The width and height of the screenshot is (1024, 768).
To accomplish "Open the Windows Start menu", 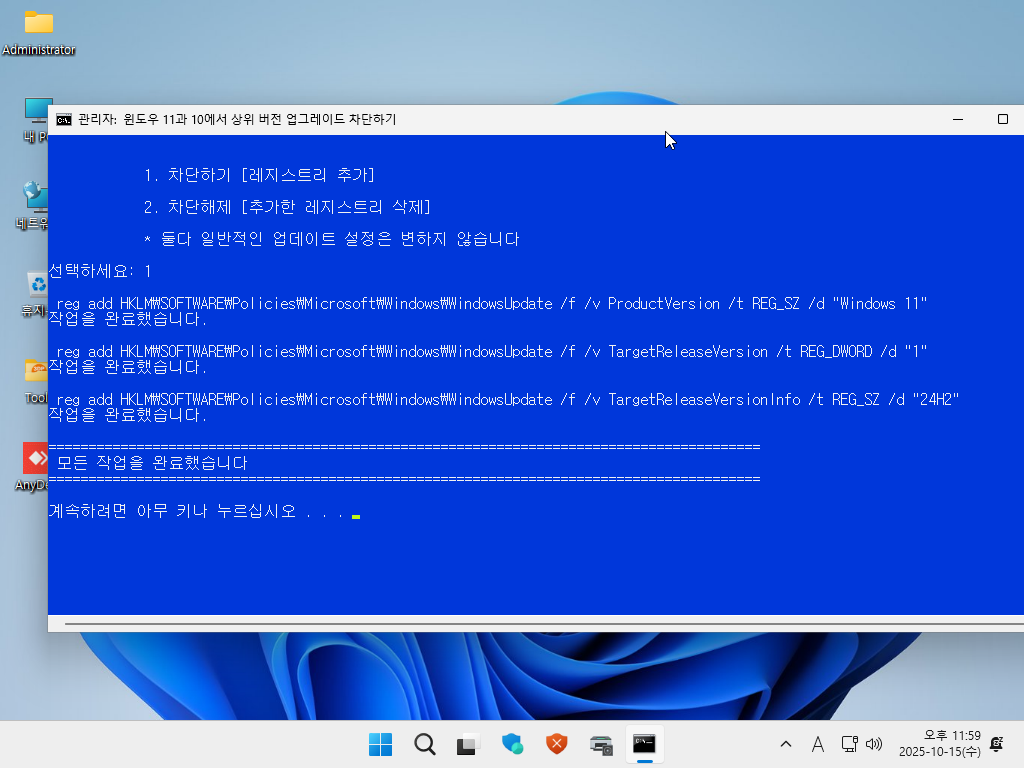I will pyautogui.click(x=380, y=744).
